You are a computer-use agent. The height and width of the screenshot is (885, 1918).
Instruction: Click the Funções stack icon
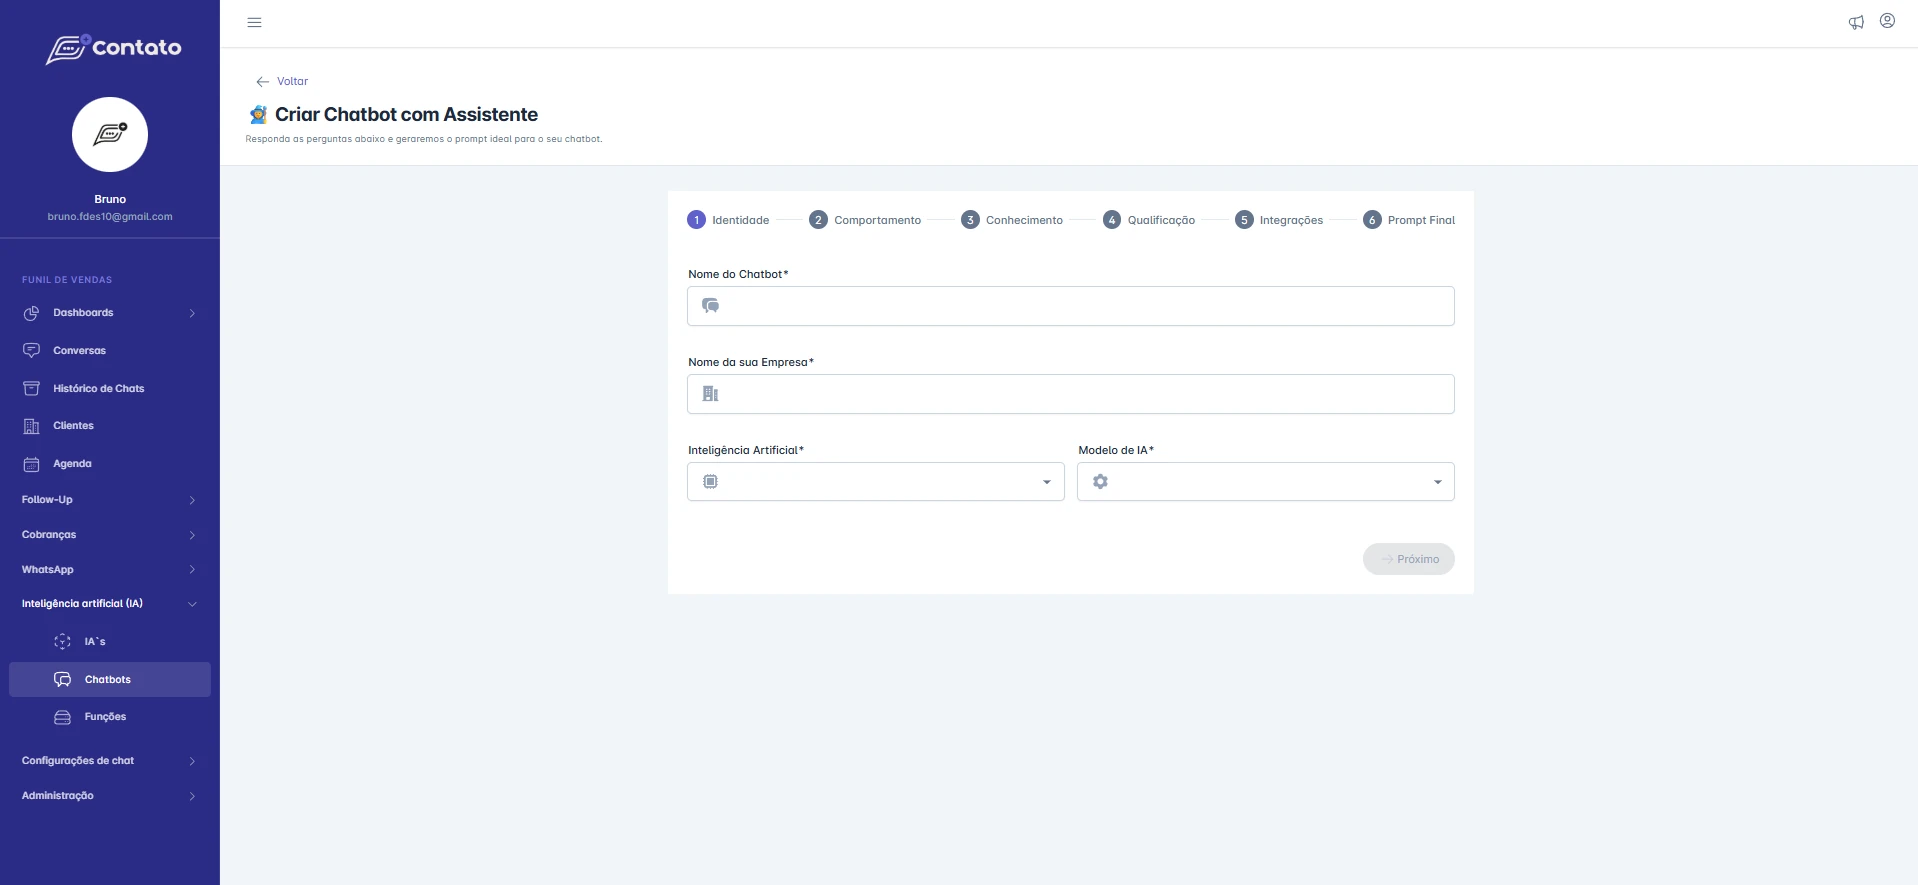[x=62, y=717]
